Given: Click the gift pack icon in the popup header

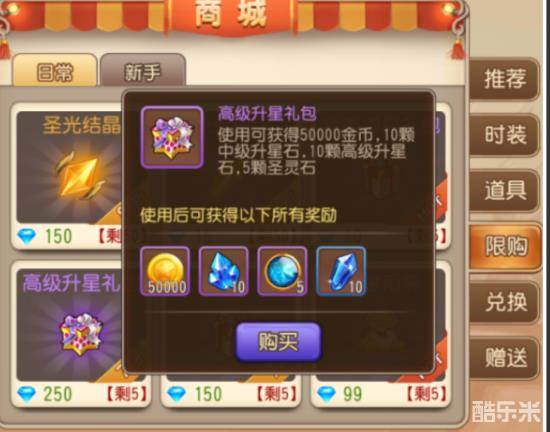Looking at the screenshot, I should pyautogui.click(x=172, y=137).
